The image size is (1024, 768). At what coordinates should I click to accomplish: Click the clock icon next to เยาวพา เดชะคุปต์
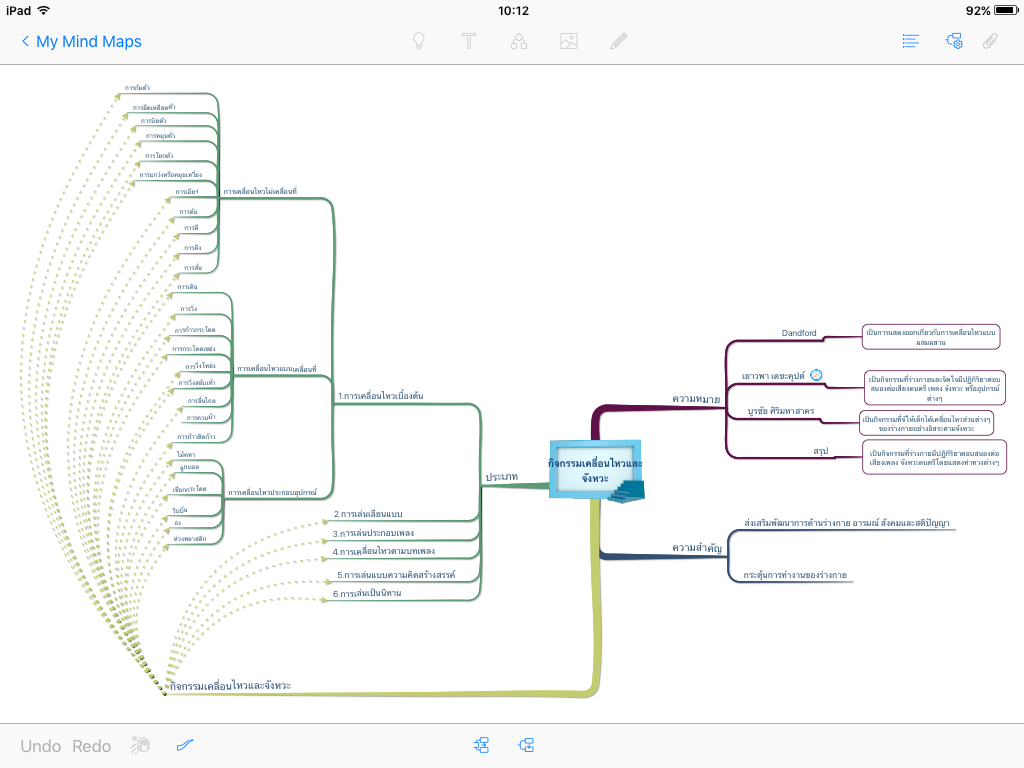click(x=816, y=374)
